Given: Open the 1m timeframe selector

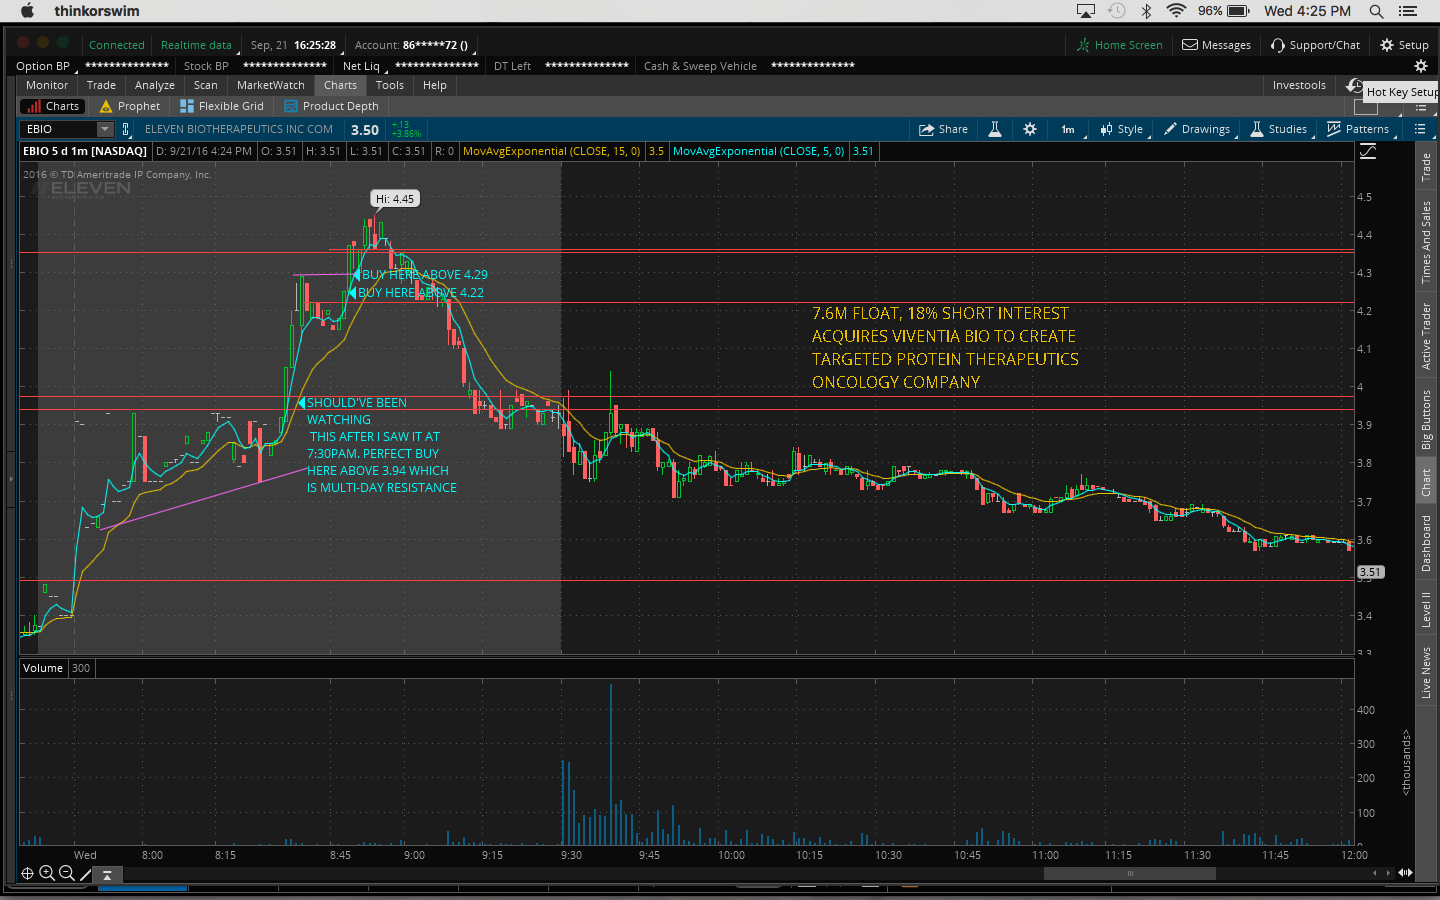Looking at the screenshot, I should 1068,129.
